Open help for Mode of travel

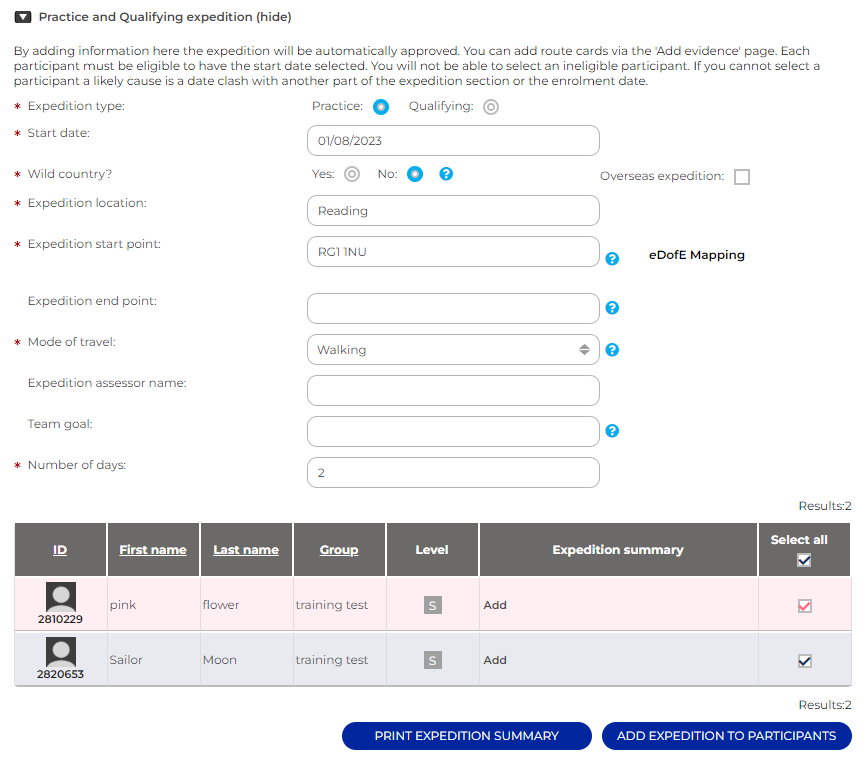tap(612, 350)
